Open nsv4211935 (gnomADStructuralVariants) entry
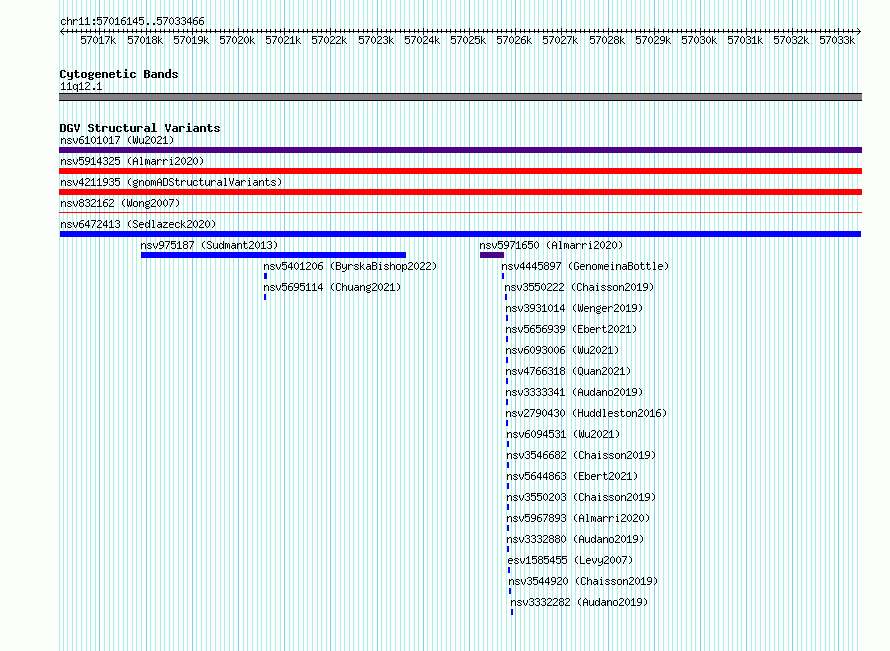This screenshot has height=651, width=890. pos(171,182)
